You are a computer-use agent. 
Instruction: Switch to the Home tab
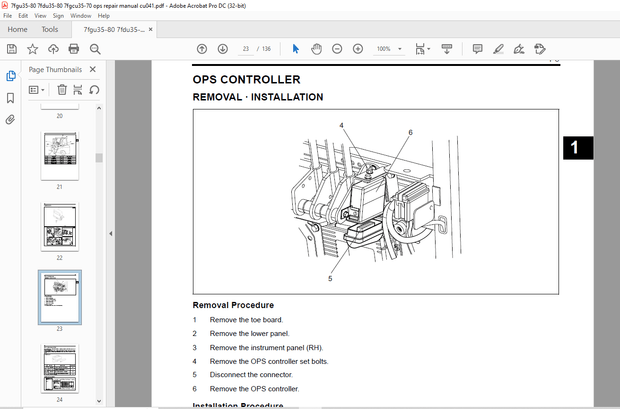17,29
